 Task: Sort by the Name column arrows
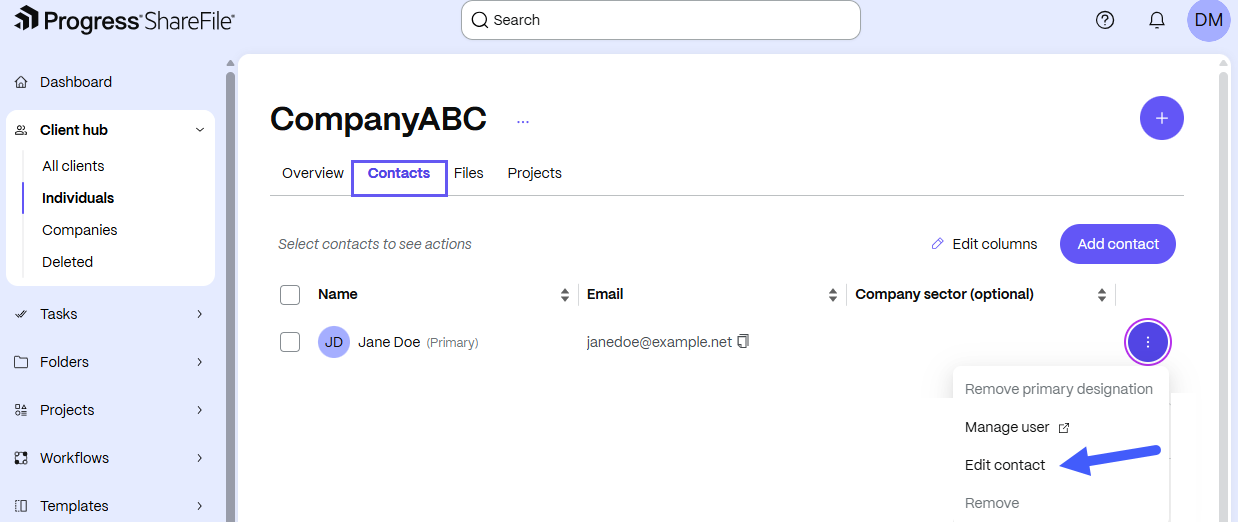click(565, 295)
